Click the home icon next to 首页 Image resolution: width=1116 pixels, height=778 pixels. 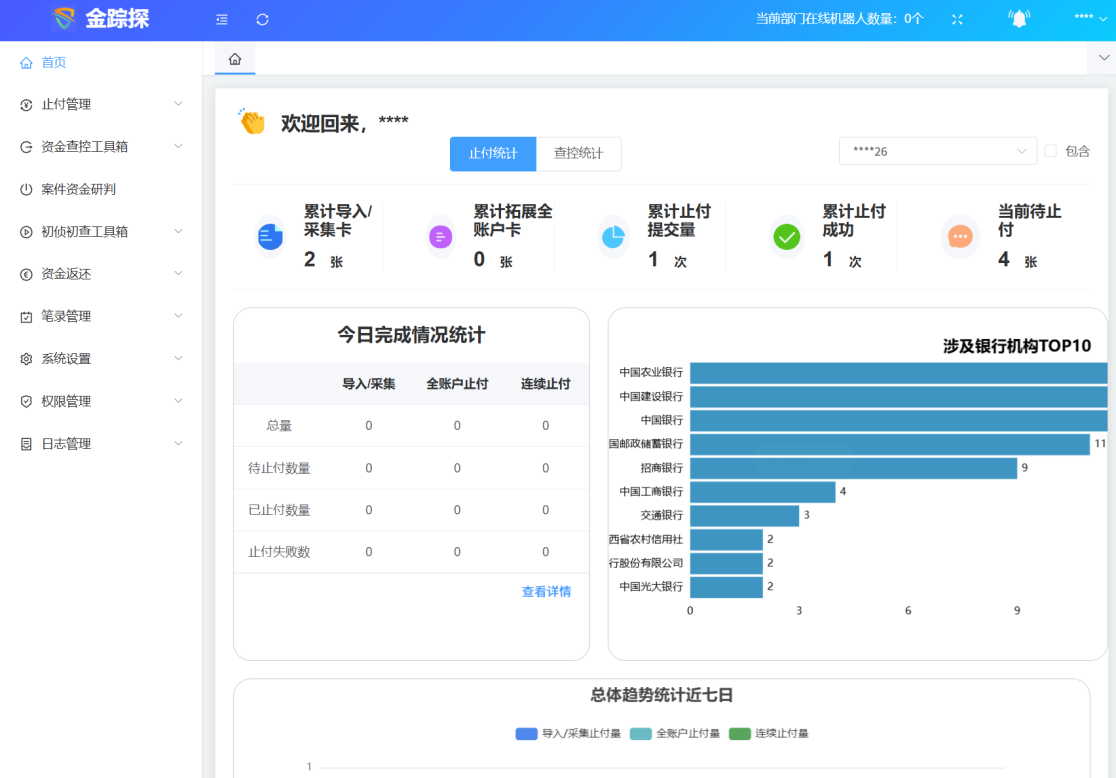(26, 63)
